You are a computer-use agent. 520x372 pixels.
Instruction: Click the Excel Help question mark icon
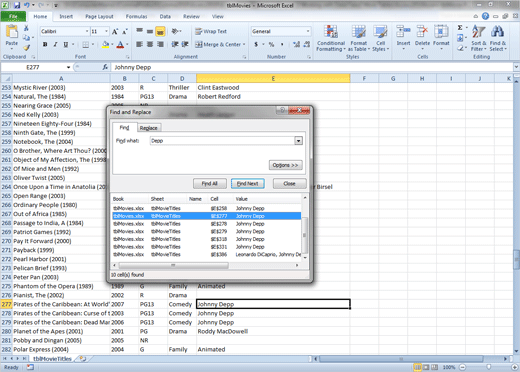pyautogui.click(x=485, y=16)
